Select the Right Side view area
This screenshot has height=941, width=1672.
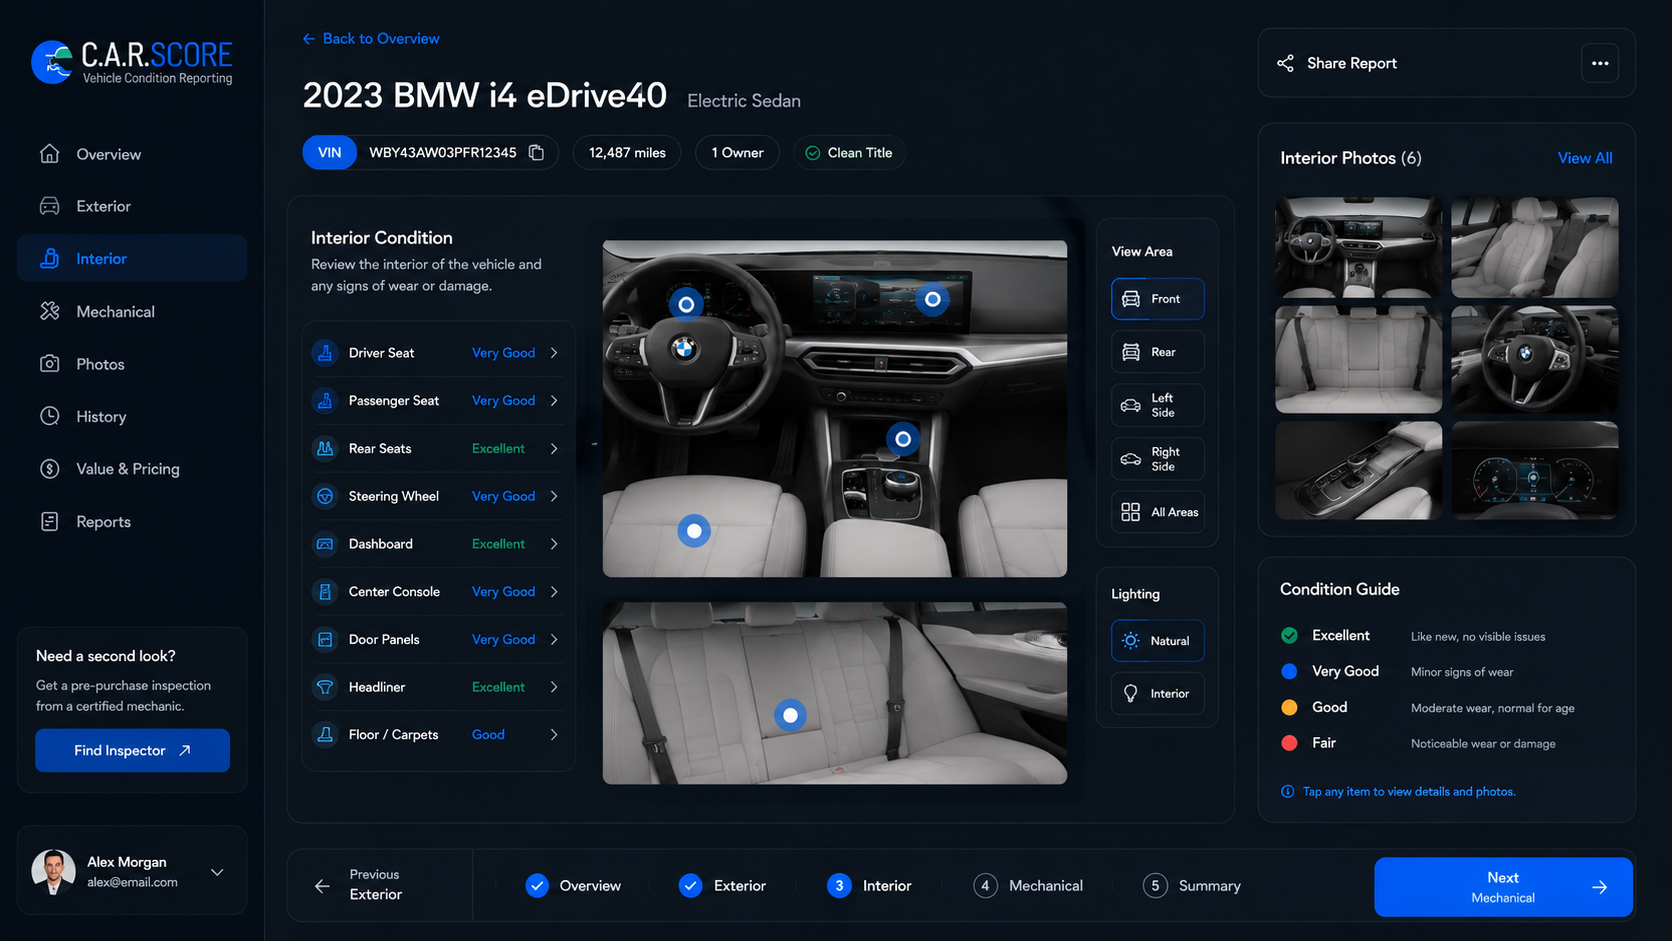pyautogui.click(x=1157, y=459)
